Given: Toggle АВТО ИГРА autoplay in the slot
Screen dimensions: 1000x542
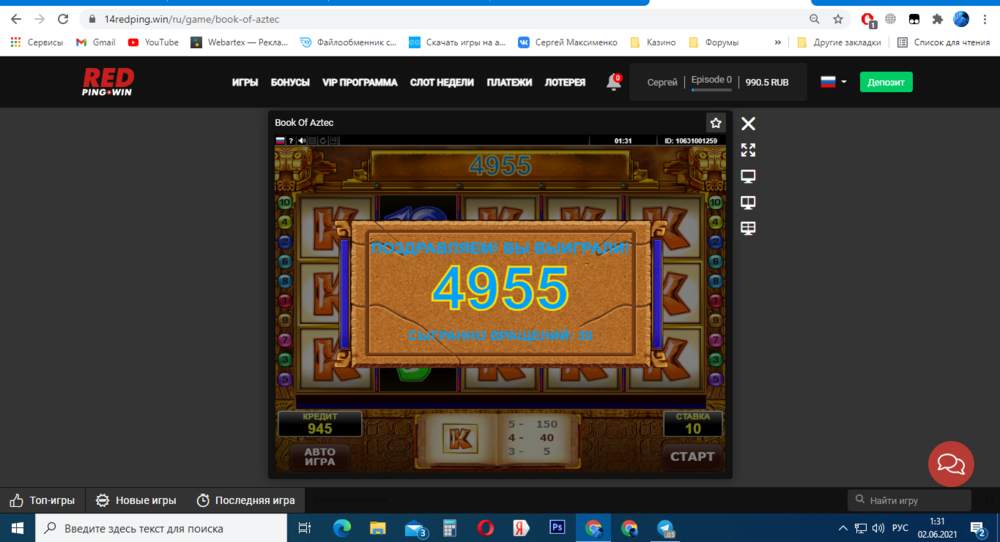Looking at the screenshot, I should [320, 456].
